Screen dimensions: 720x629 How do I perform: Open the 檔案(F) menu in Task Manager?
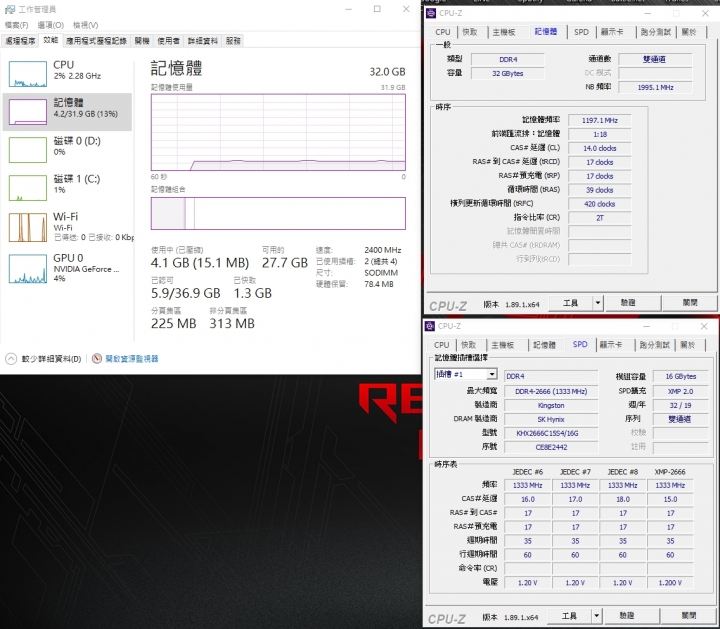pyautogui.click(x=17, y=25)
